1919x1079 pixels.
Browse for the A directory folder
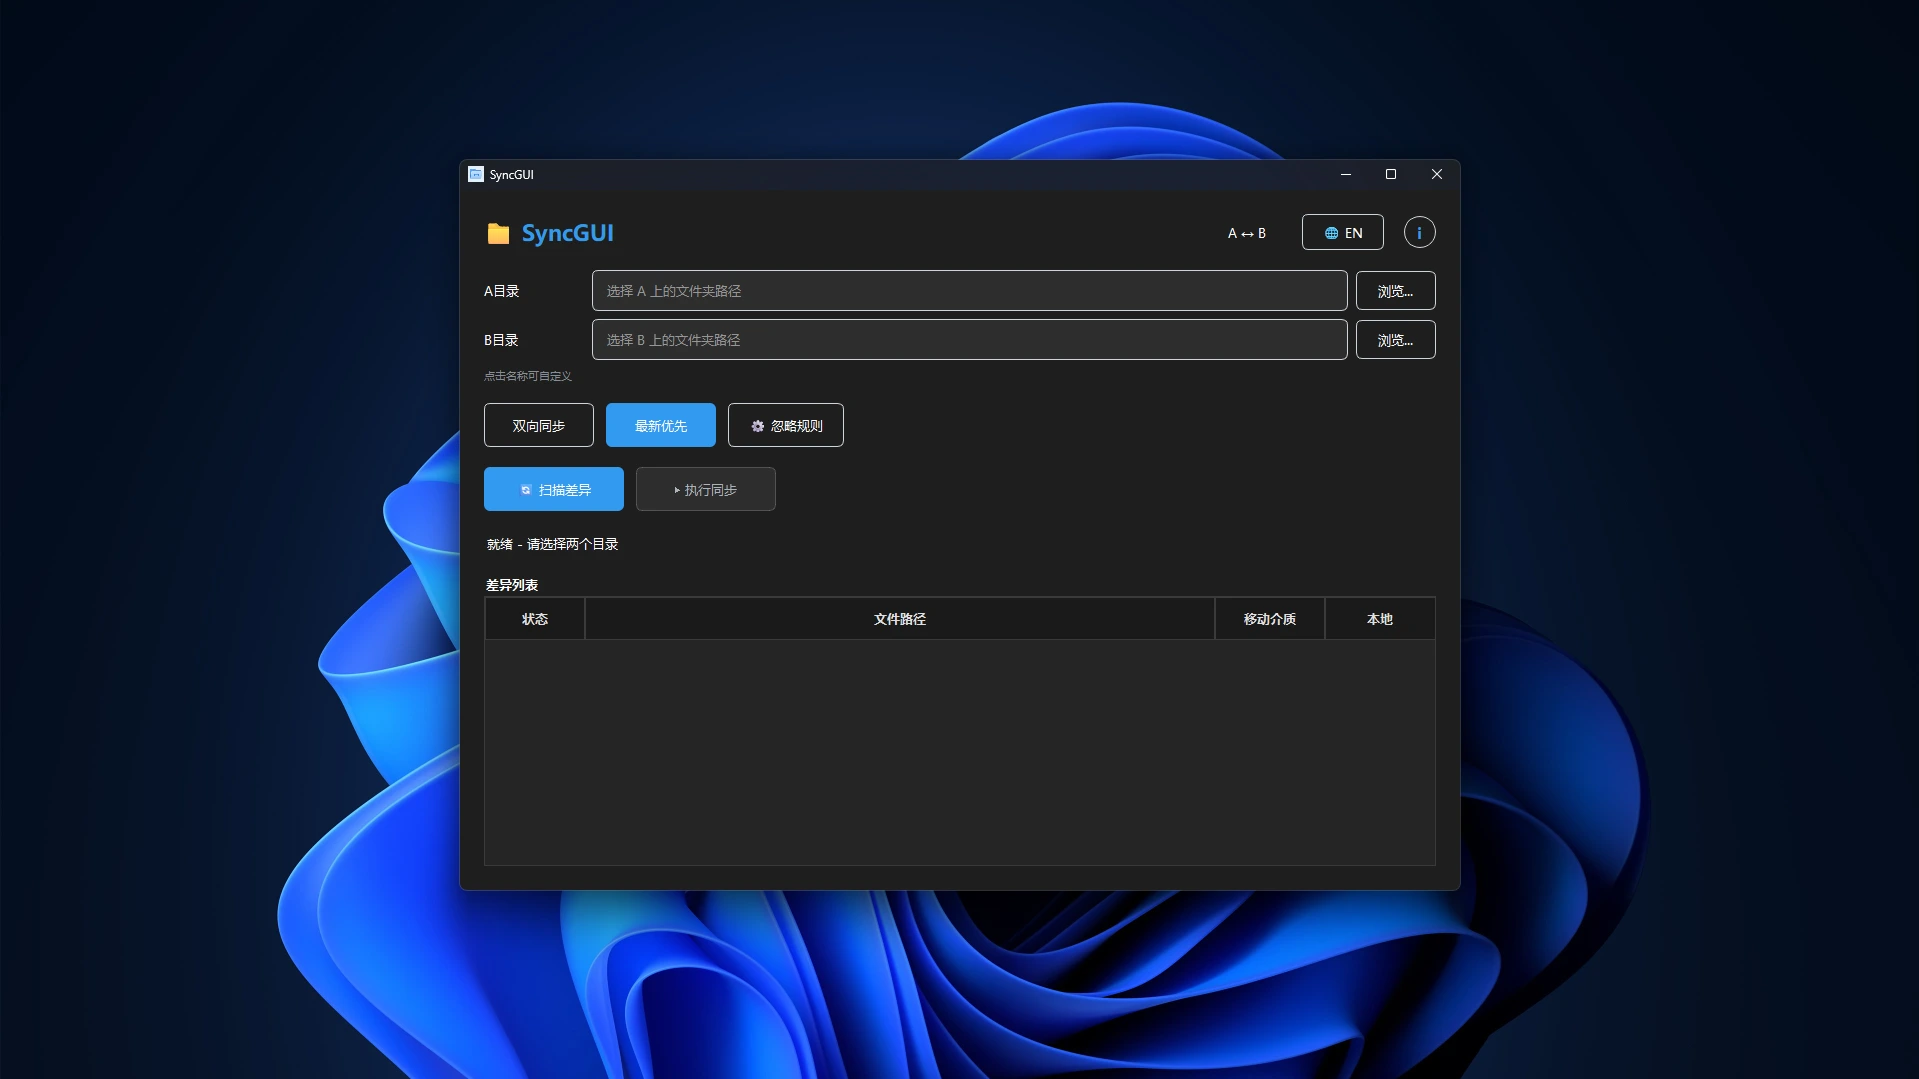(x=1395, y=291)
